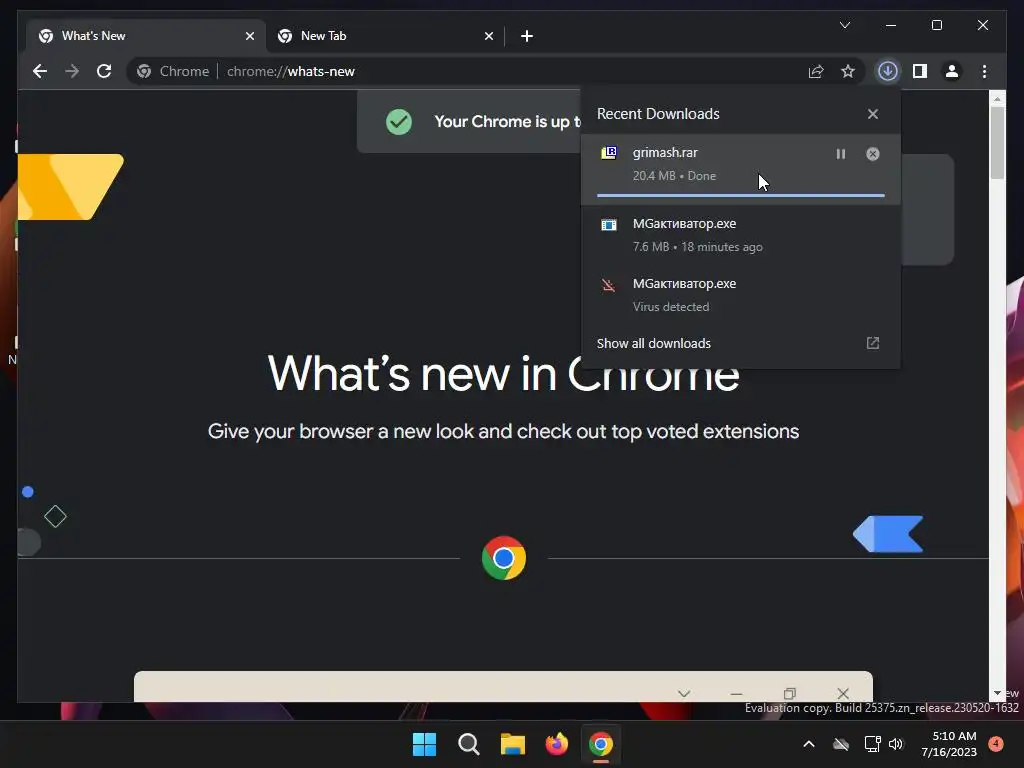Pause the grimash.rar download
The image size is (1024, 768).
(x=840, y=154)
